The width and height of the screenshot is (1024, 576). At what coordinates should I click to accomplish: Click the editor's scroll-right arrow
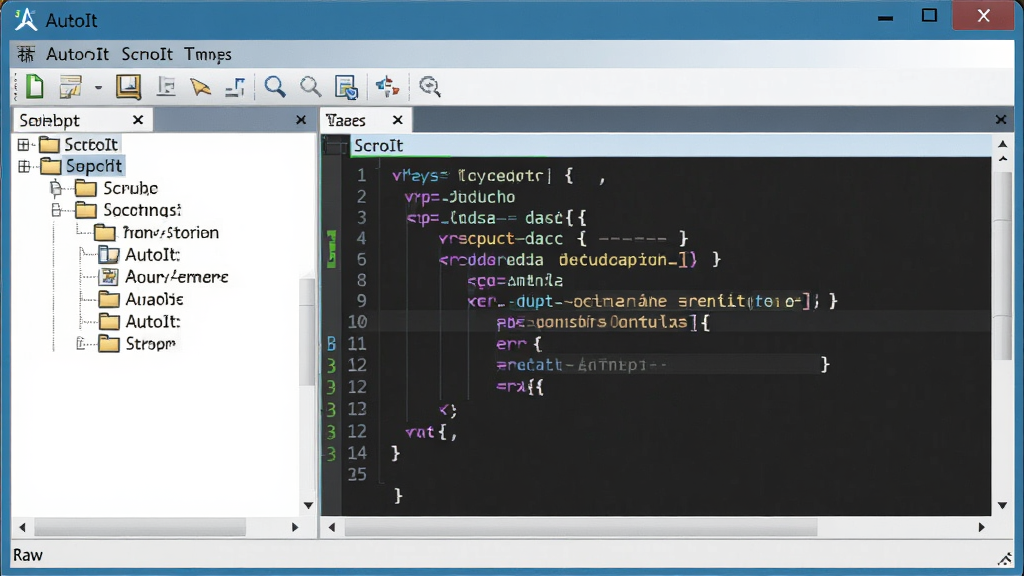[x=982, y=528]
